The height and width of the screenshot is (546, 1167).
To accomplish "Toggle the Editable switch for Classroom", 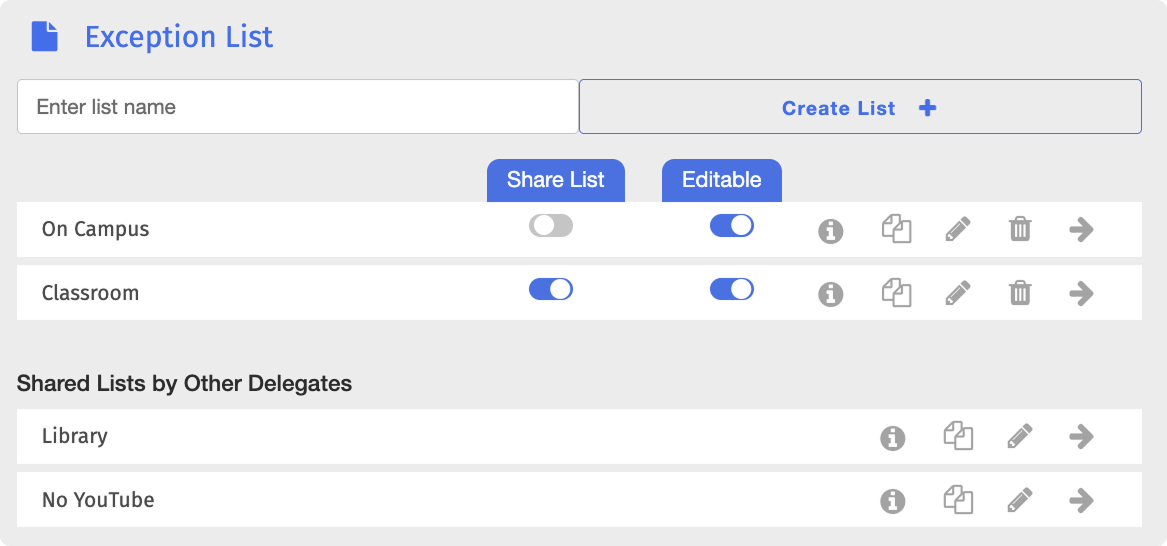I will click(732, 289).
